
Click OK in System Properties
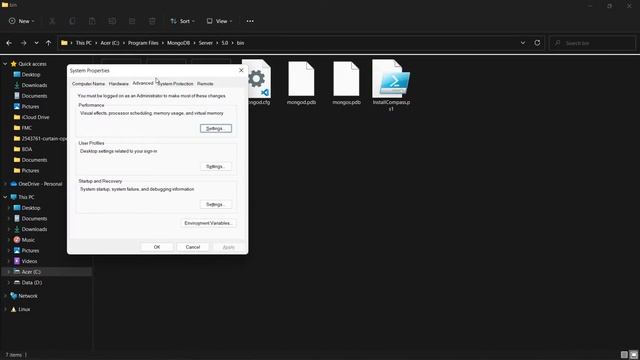pos(157,247)
